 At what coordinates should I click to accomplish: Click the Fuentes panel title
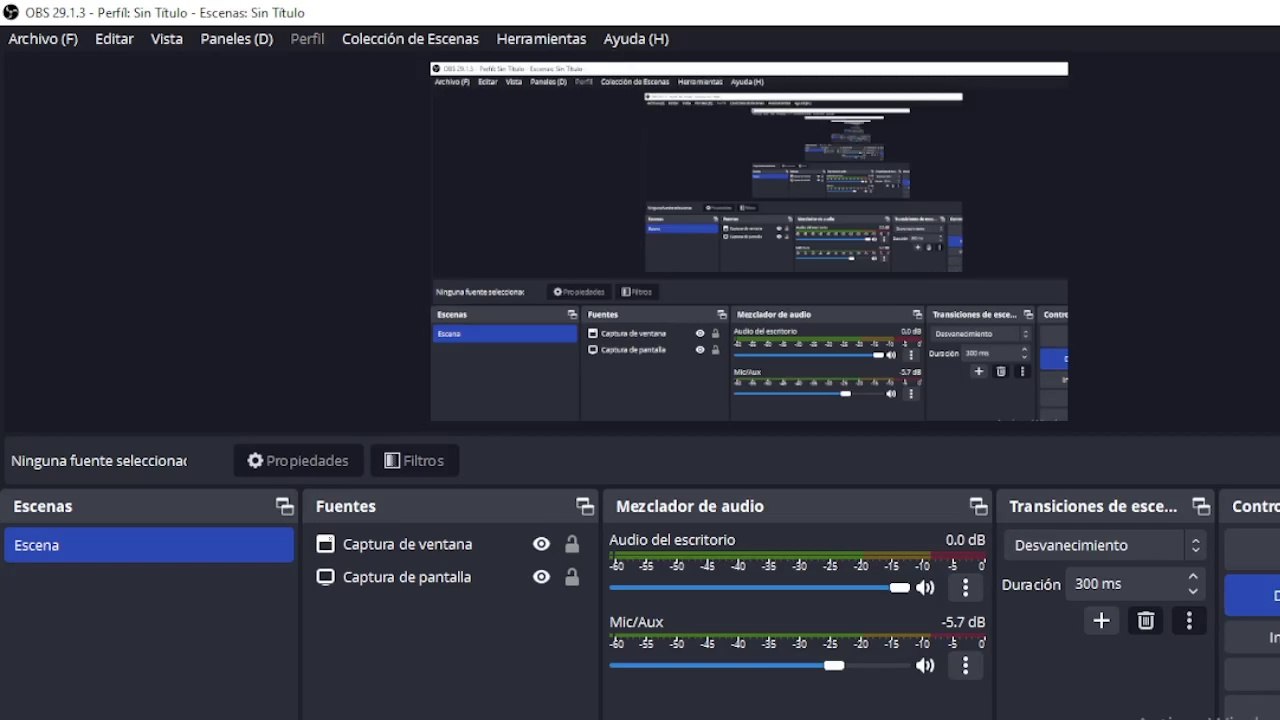point(346,506)
